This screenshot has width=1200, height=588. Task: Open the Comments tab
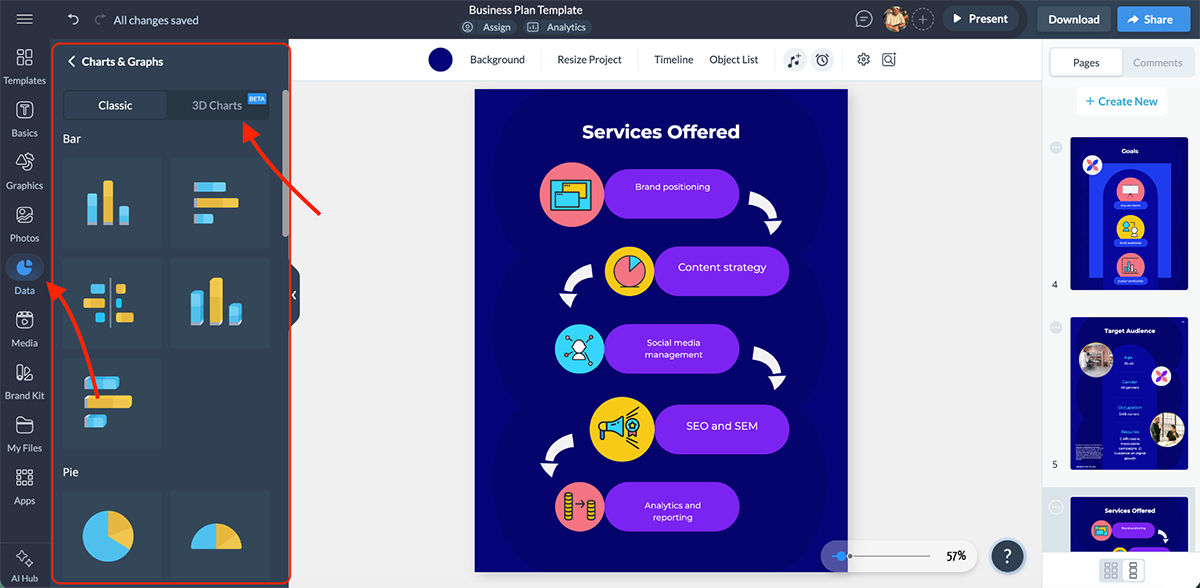tap(1157, 62)
